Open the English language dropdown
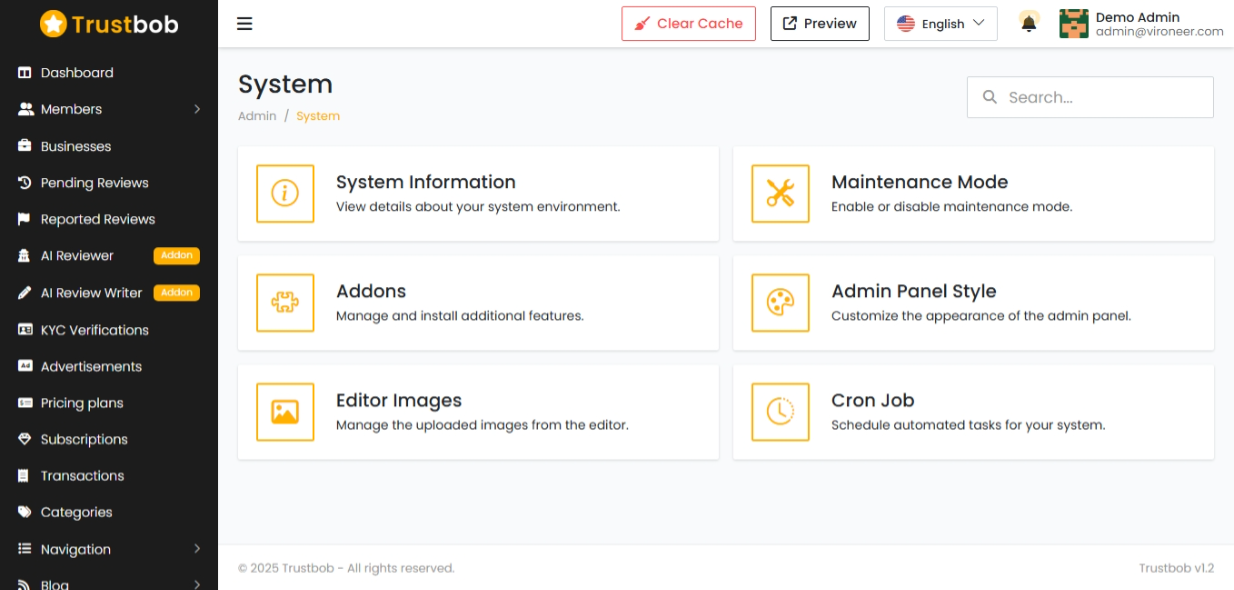Screen dimensions: 1234x590 (940, 24)
